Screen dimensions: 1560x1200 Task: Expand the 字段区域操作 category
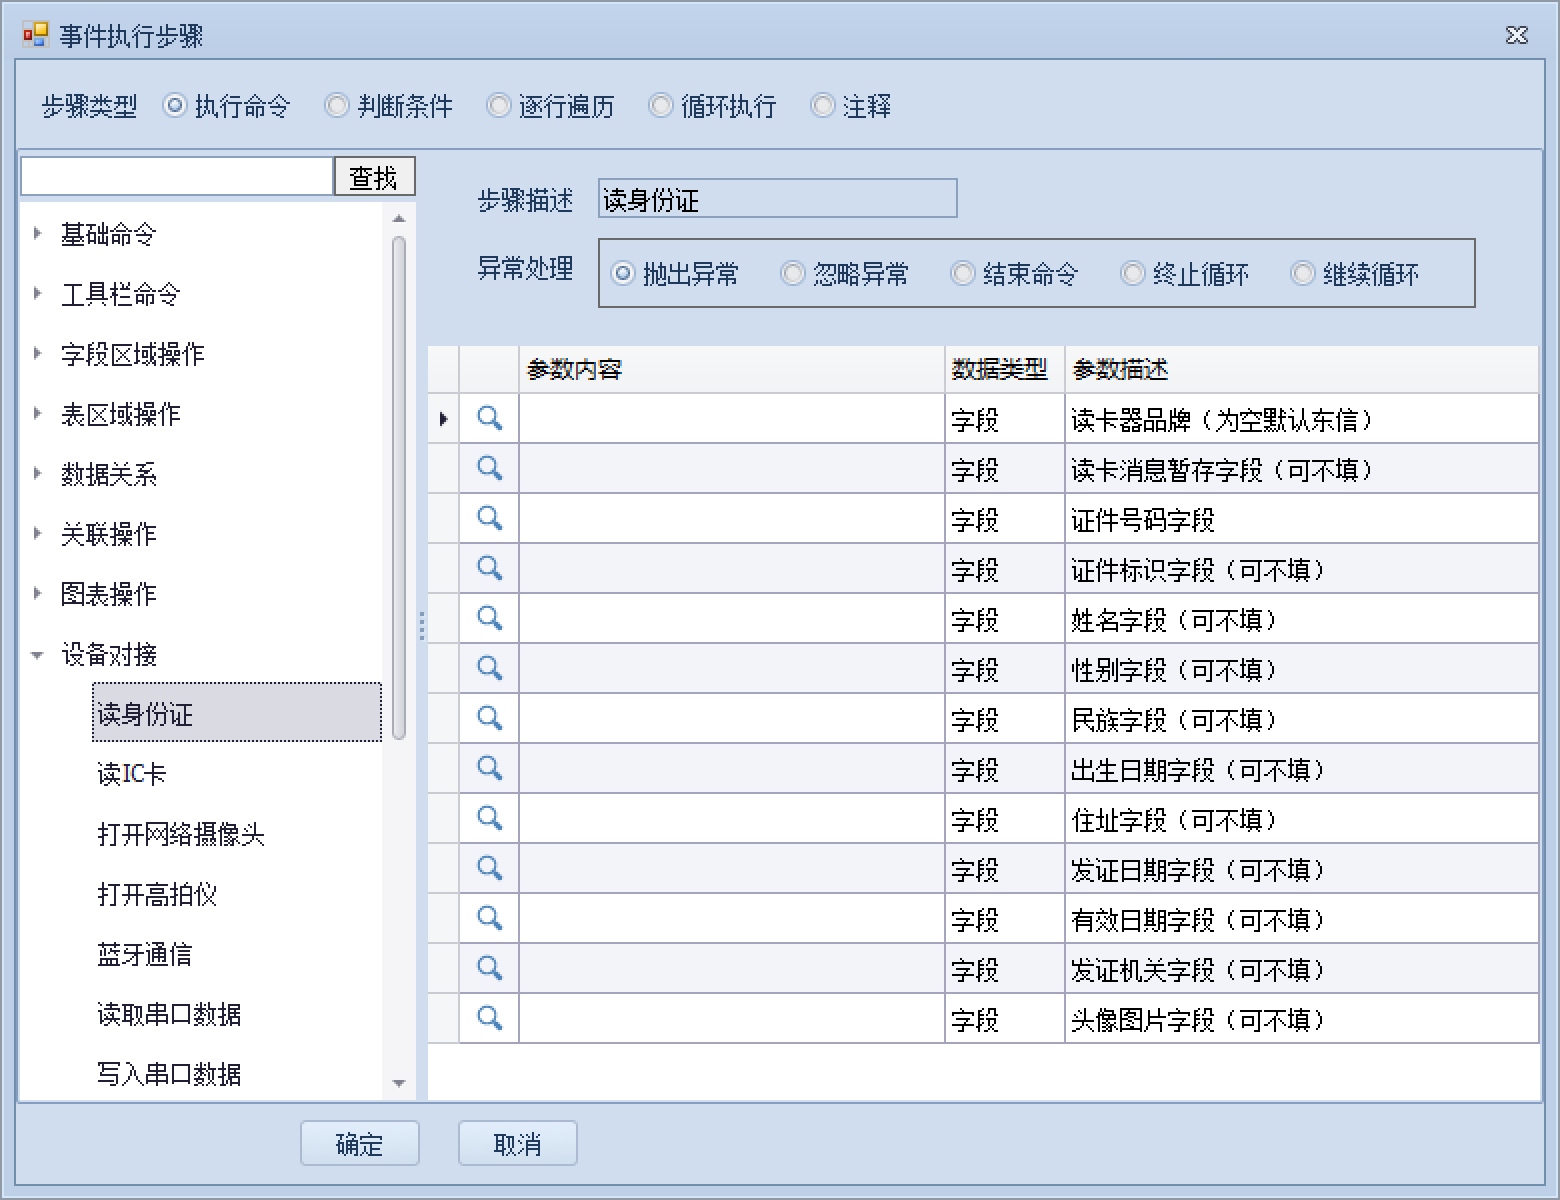coord(38,354)
